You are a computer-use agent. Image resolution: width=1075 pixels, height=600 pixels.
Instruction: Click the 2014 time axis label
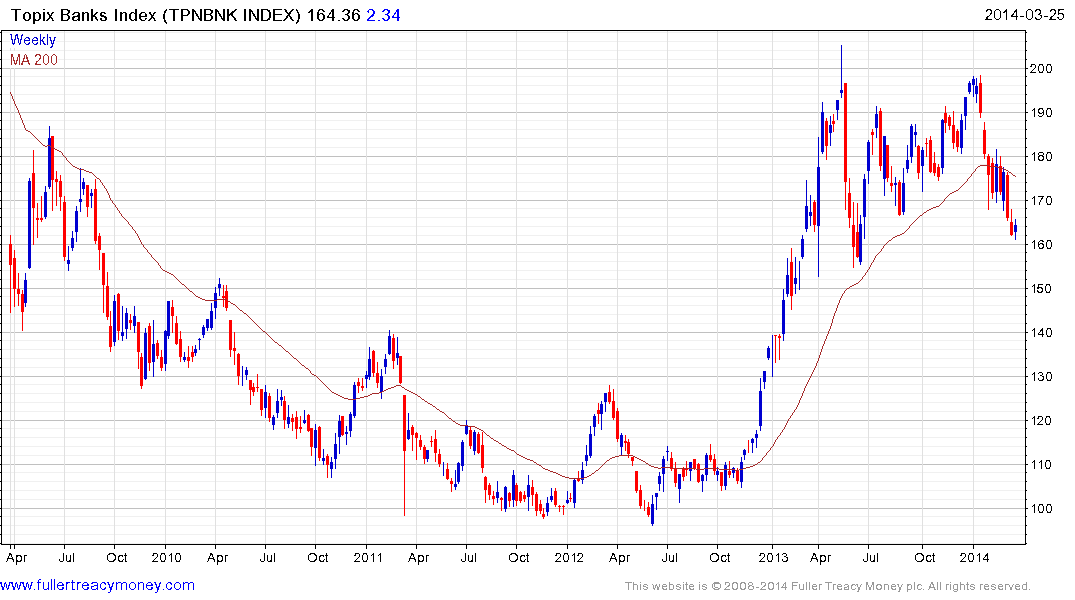974,556
